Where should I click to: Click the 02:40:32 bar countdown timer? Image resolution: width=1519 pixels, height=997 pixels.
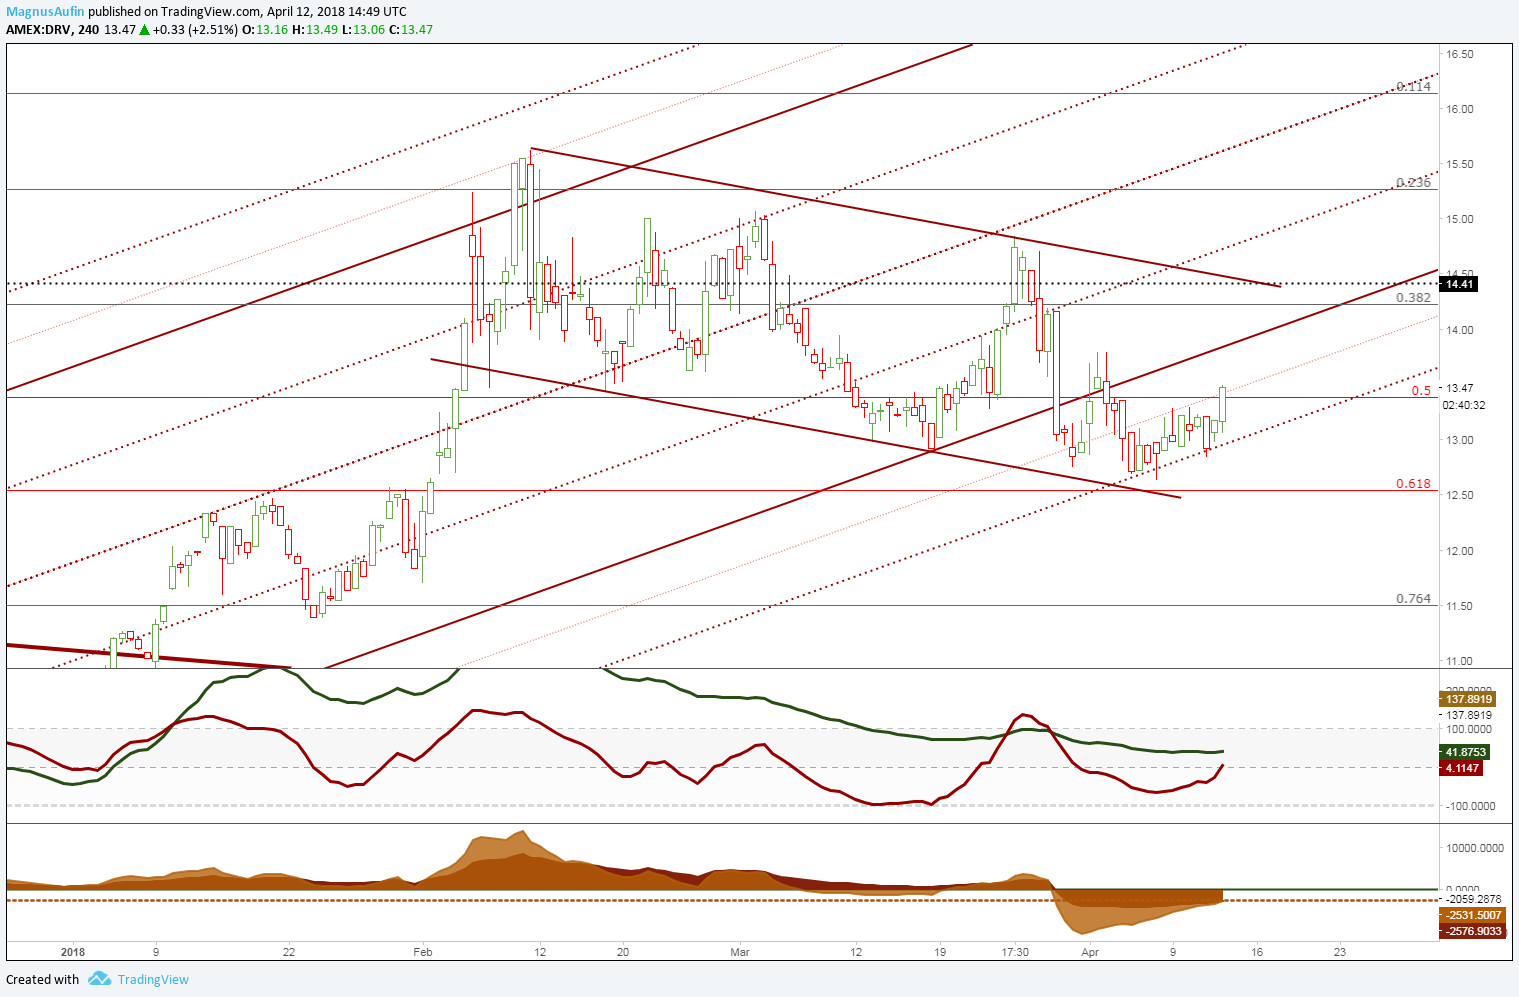click(x=1464, y=405)
